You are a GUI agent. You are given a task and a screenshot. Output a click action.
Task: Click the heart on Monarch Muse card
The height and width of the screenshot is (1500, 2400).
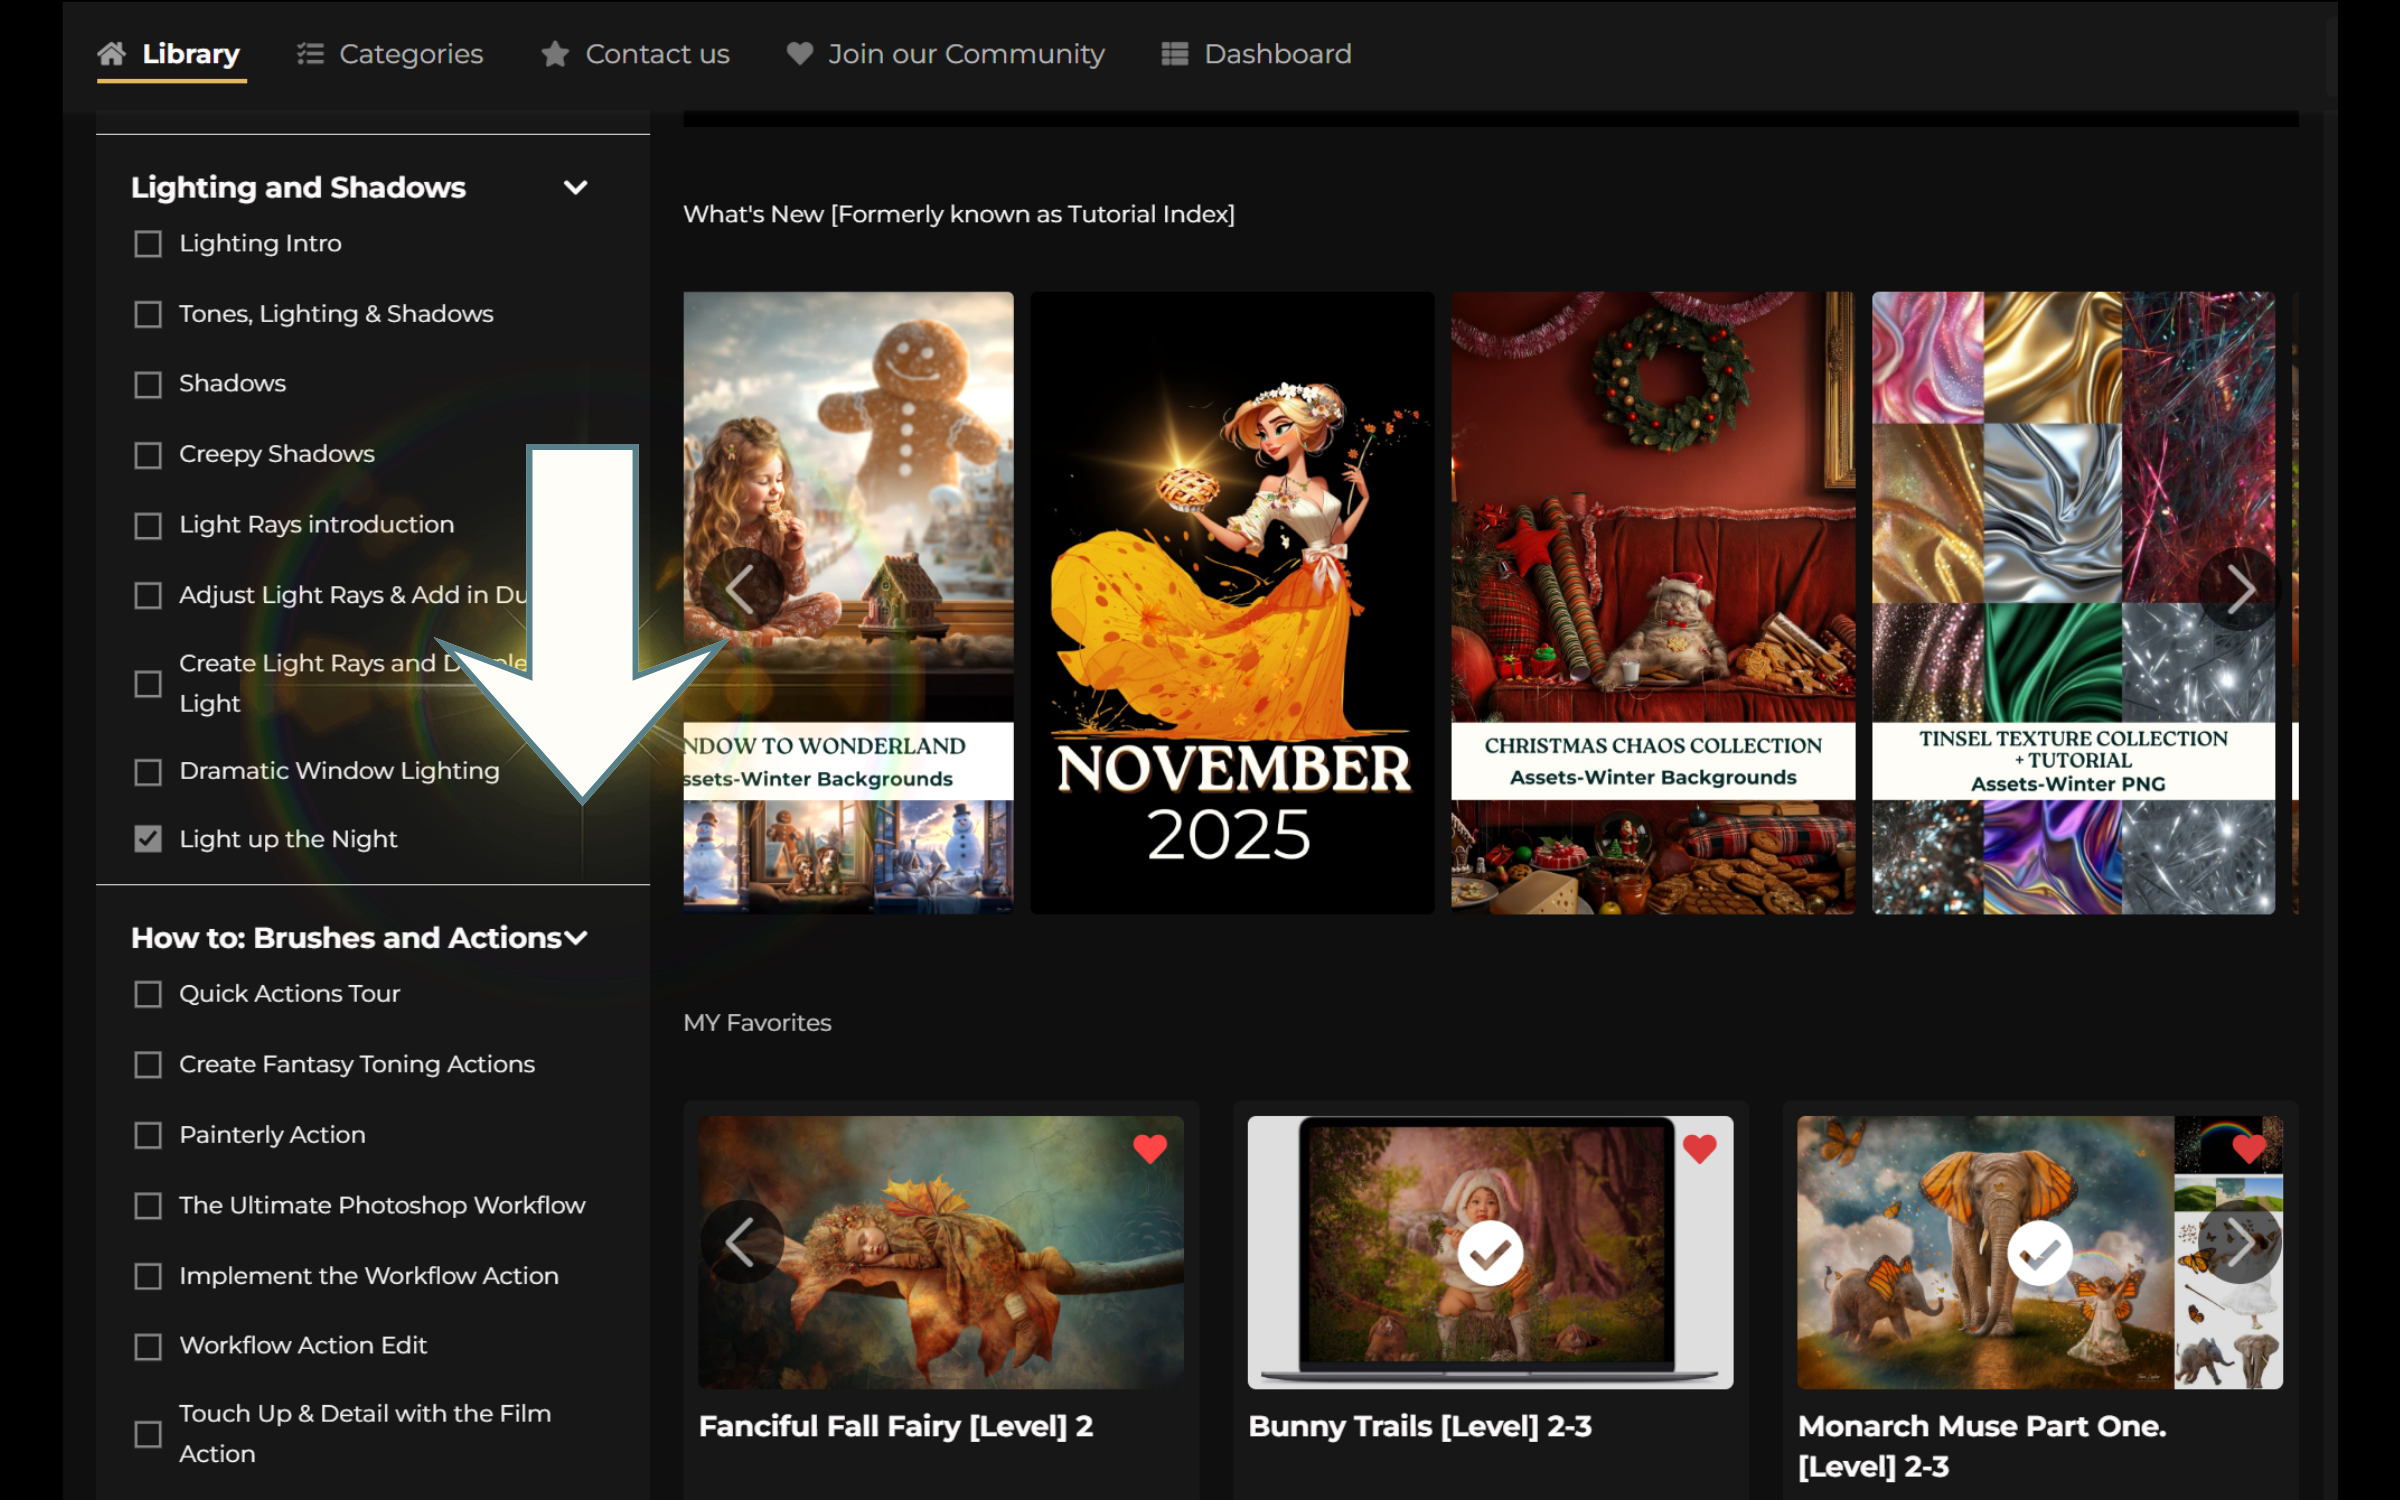[2248, 1149]
